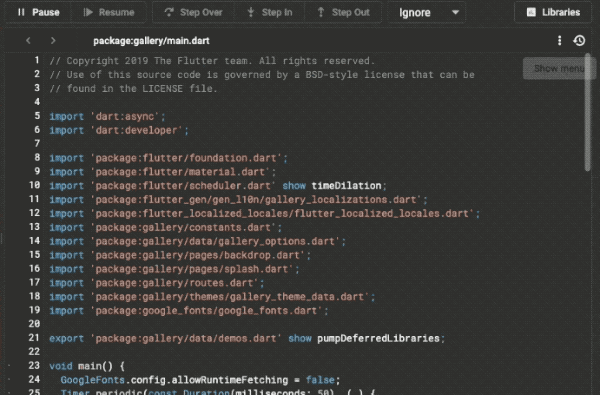Click 'package:gallery/constants.dart' import
The image size is (600, 395).
click(183, 227)
